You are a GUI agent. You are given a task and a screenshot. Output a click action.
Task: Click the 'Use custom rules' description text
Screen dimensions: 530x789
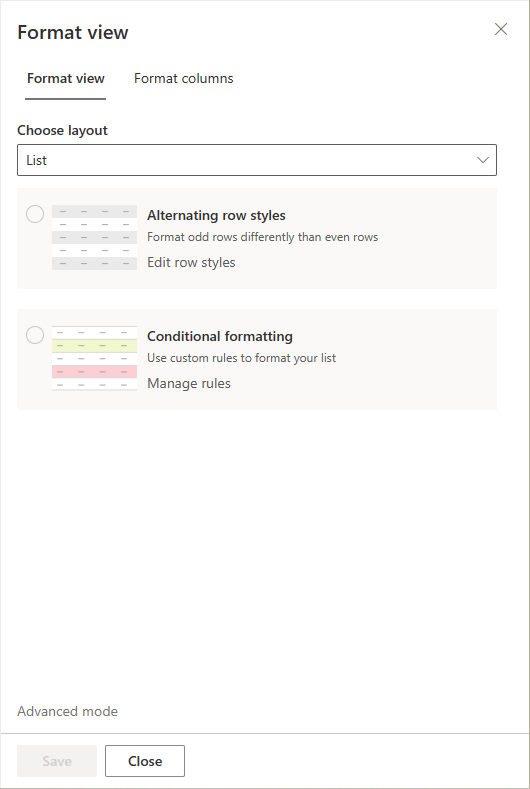coord(242,358)
